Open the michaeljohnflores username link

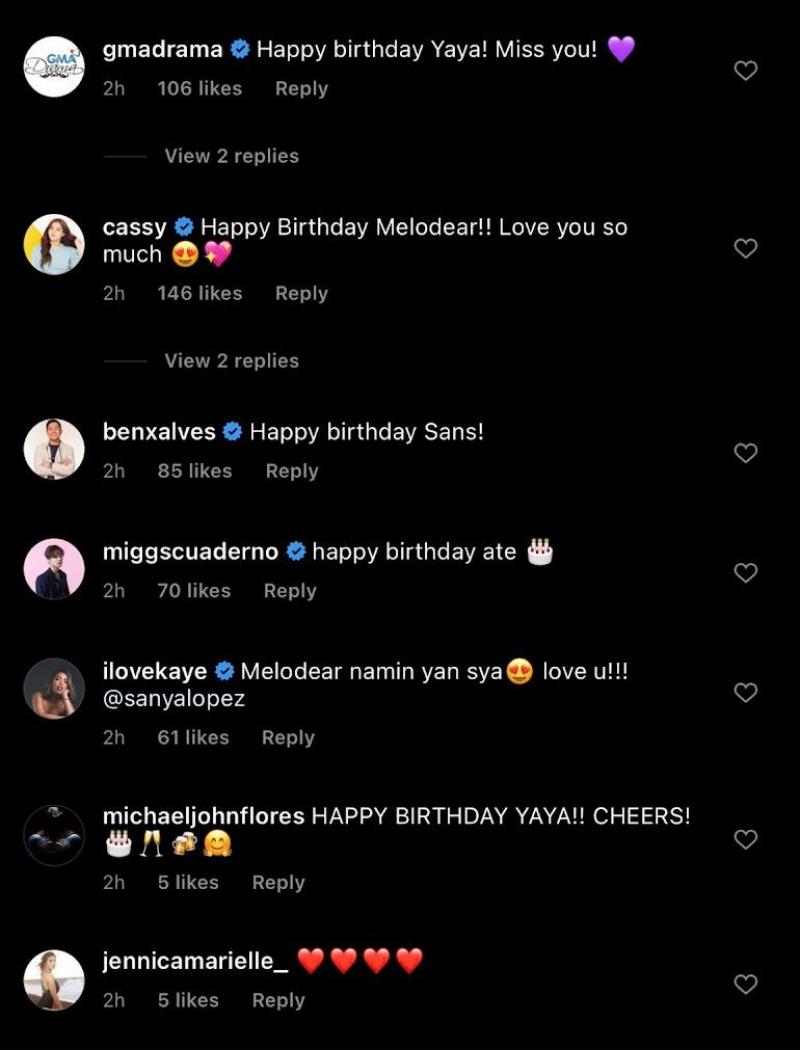click(x=203, y=816)
